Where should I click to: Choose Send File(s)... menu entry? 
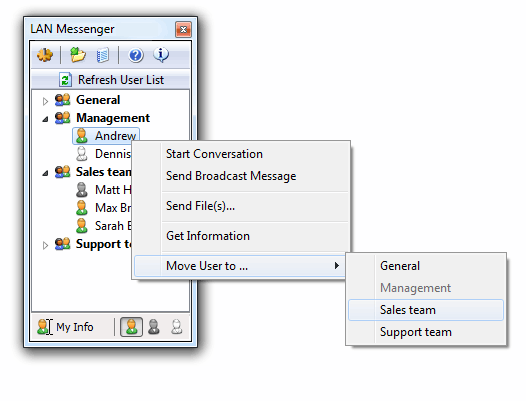point(201,206)
